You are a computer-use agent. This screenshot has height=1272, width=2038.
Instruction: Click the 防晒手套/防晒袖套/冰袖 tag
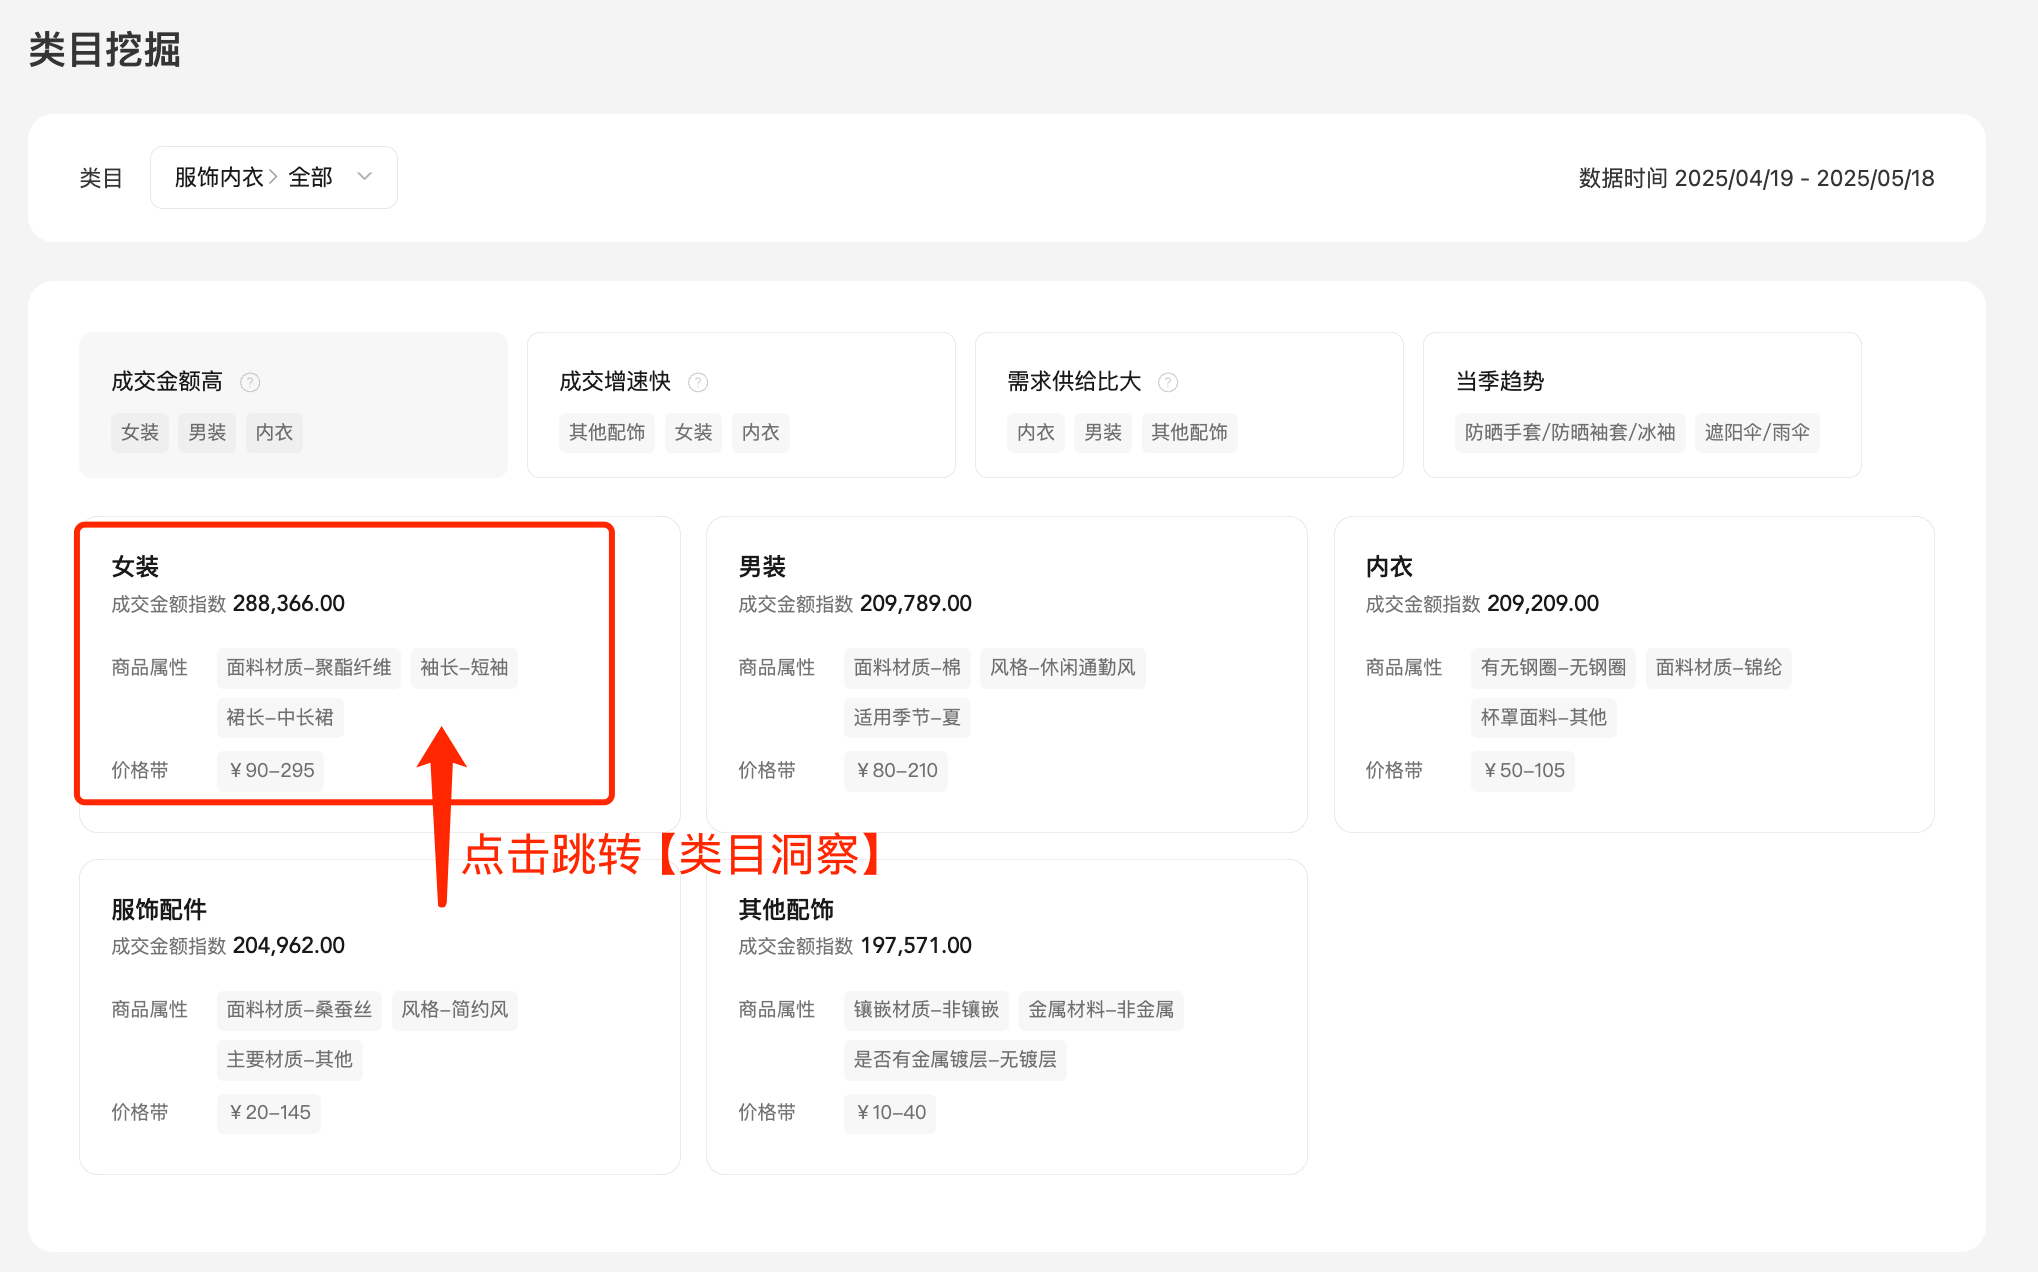pyautogui.click(x=1570, y=432)
